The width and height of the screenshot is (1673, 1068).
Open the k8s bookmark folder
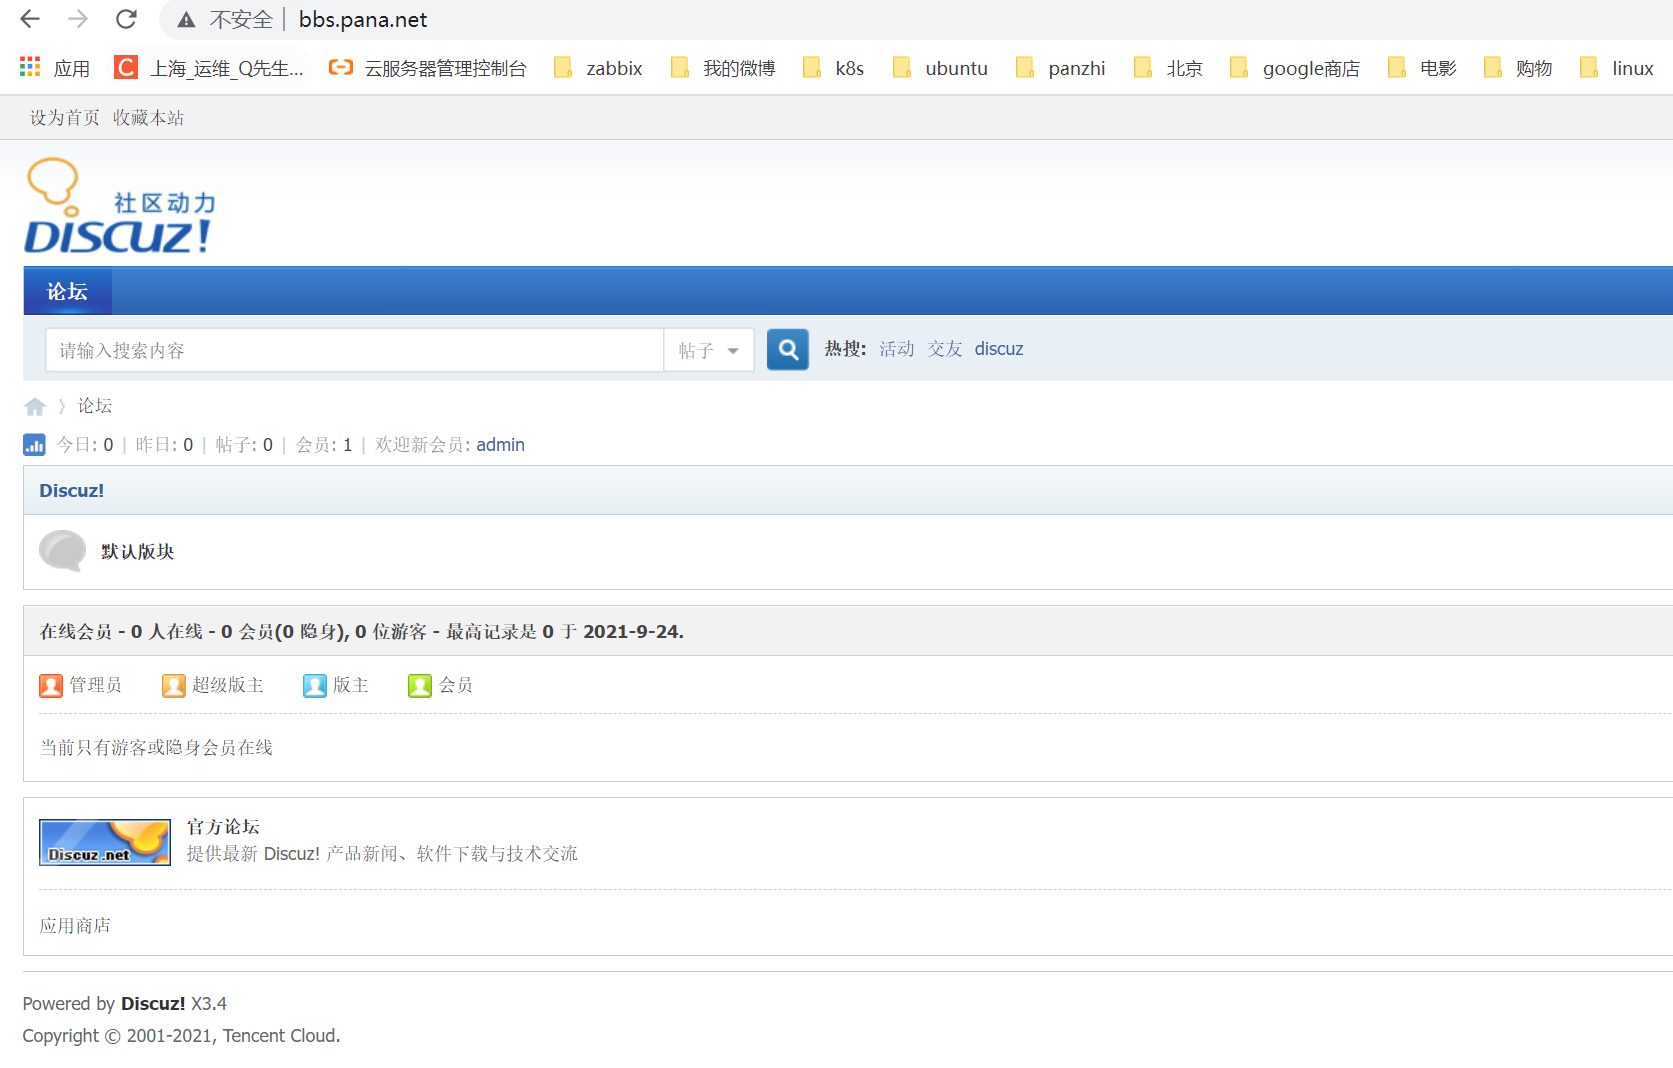(833, 68)
